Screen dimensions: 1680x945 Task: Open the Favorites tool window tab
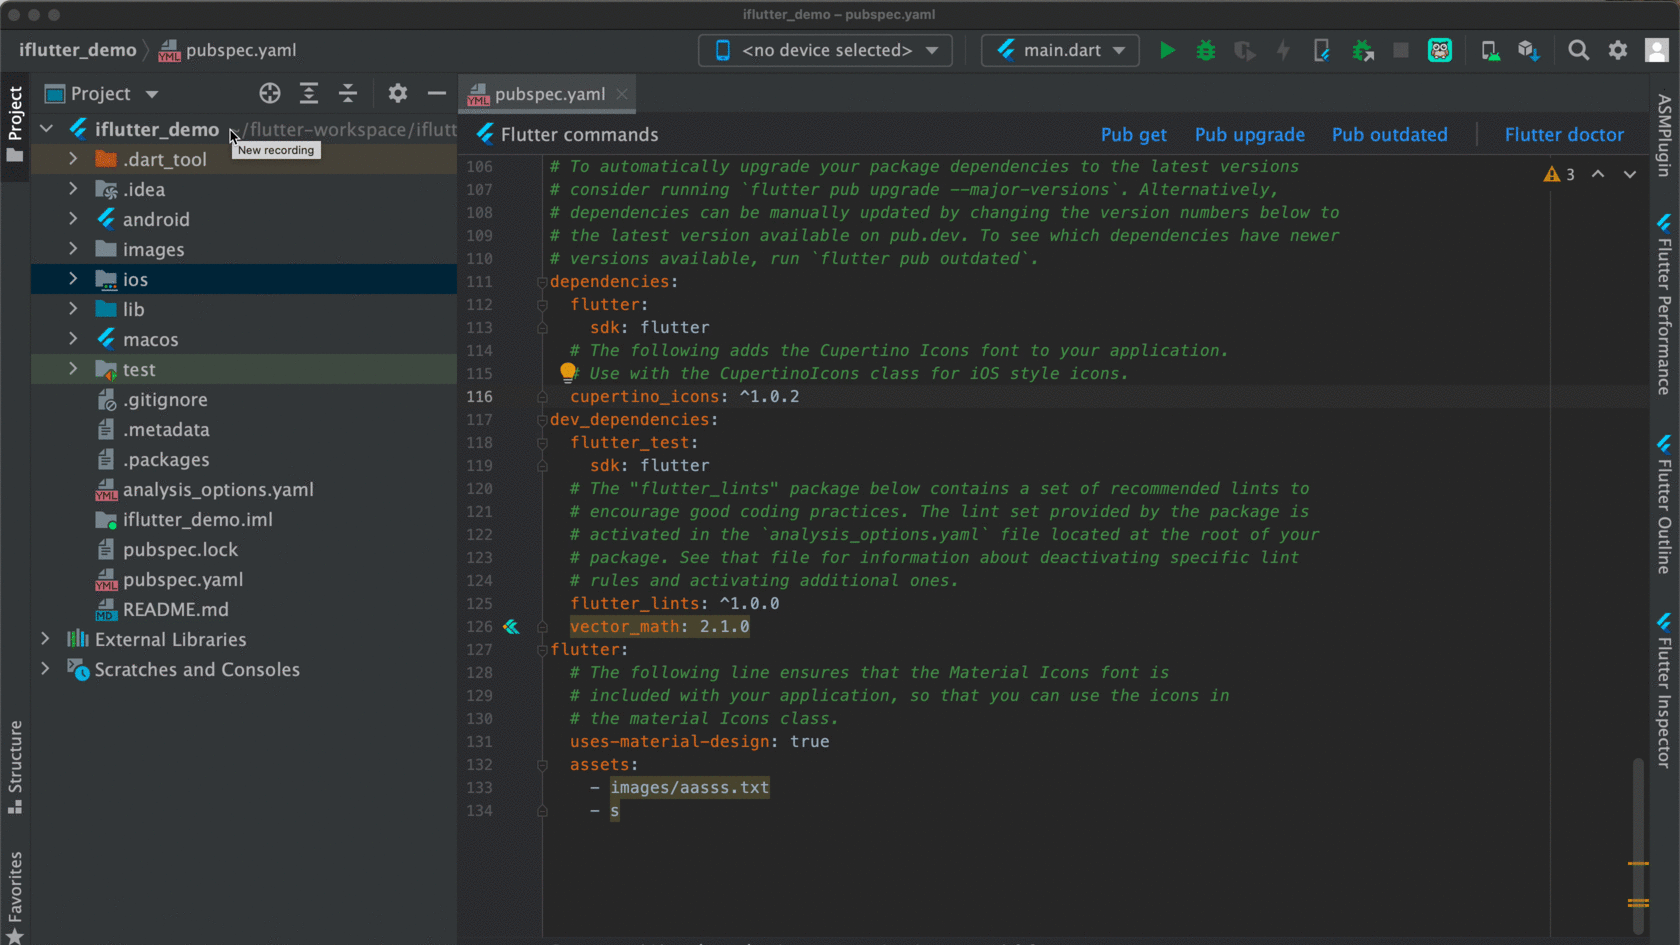15,896
